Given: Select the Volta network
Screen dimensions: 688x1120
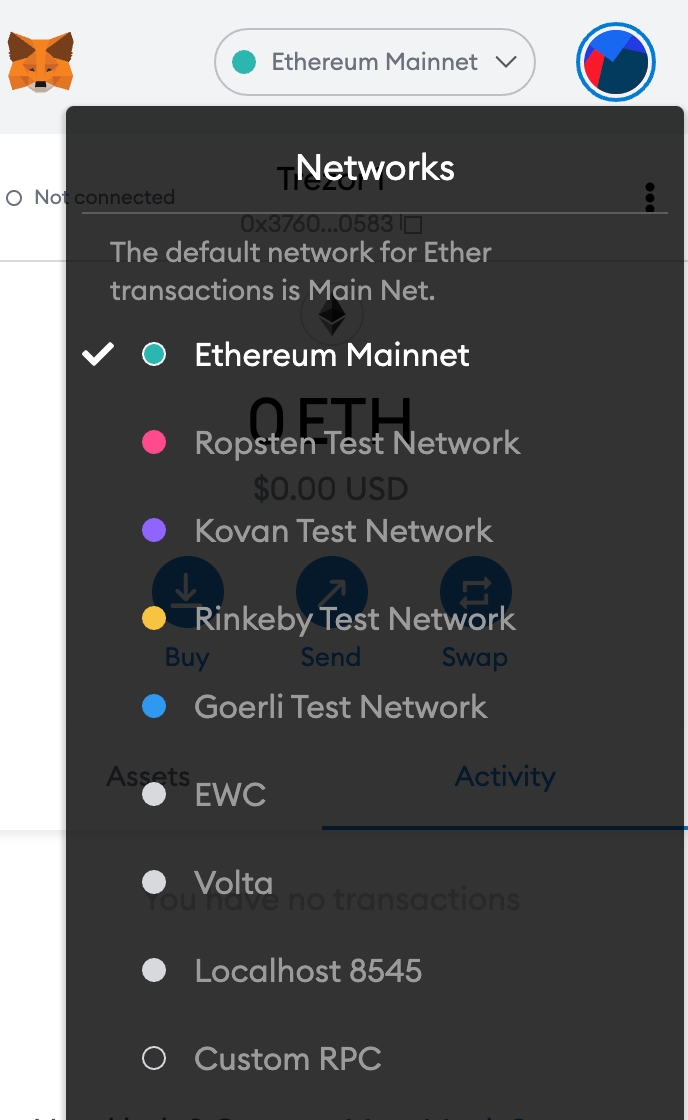Looking at the screenshot, I should pos(233,883).
